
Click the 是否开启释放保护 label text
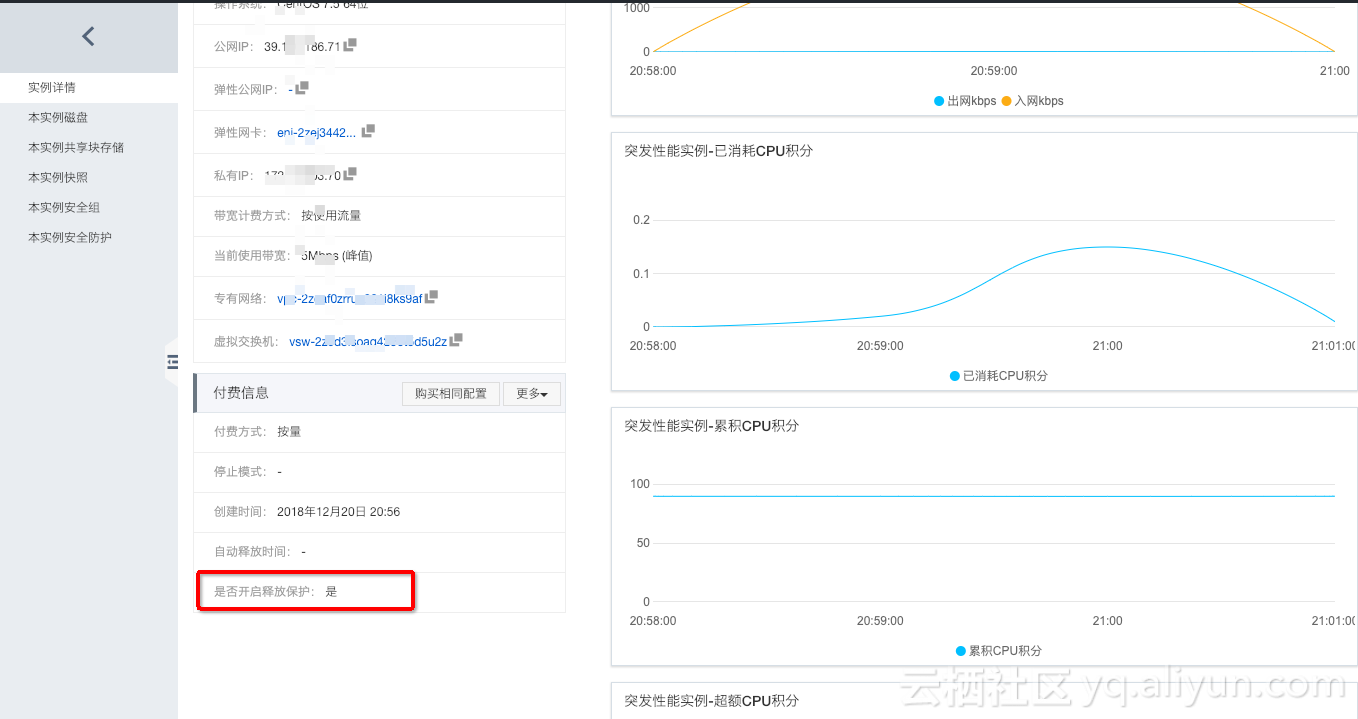[x=264, y=592]
